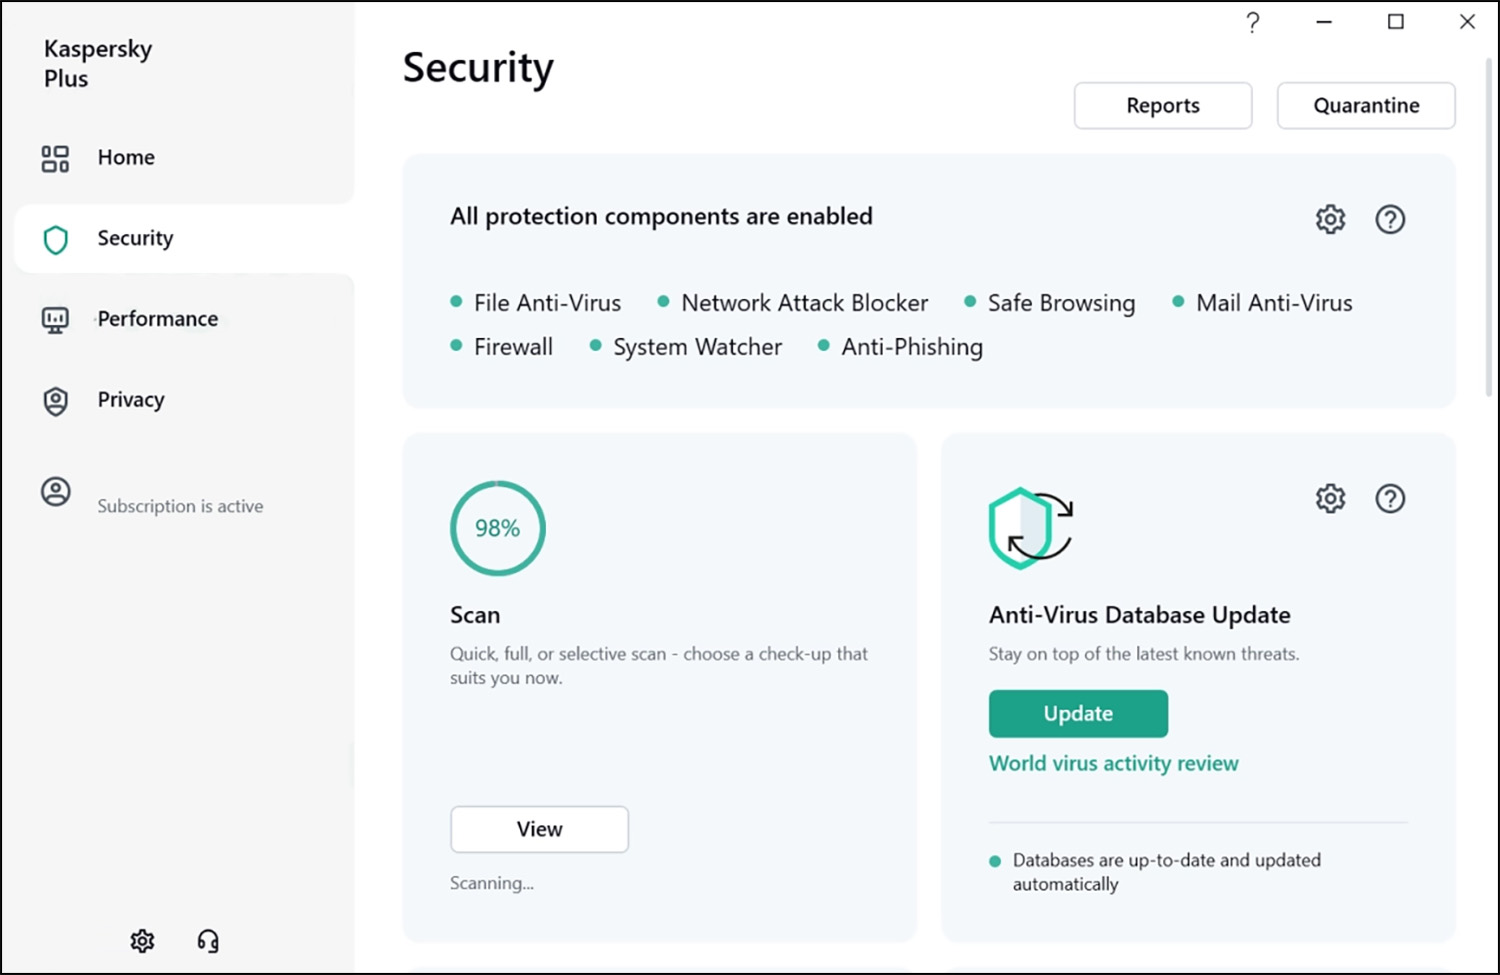The width and height of the screenshot is (1500, 975).
Task: Open the Reports button
Action: click(x=1163, y=105)
